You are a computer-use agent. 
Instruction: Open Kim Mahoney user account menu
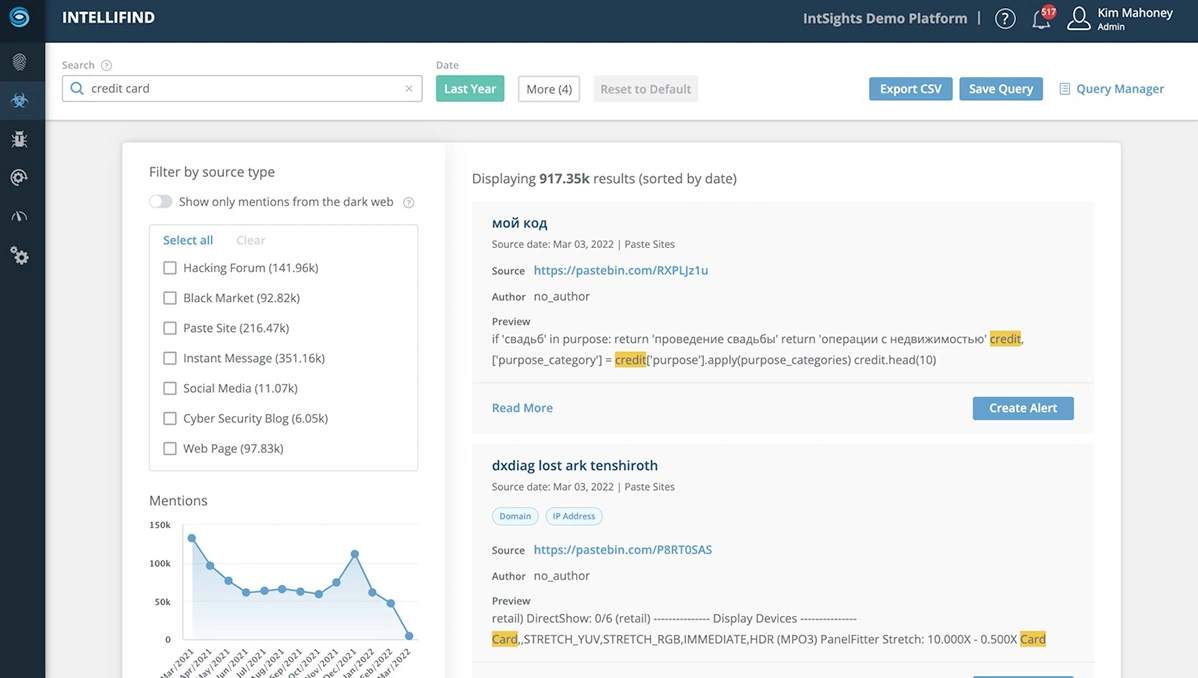(1120, 19)
